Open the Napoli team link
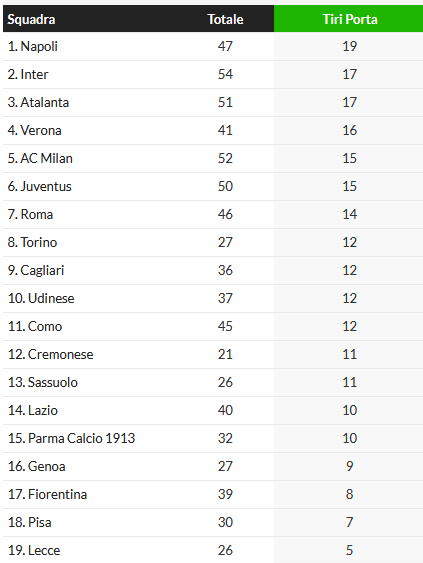423x563 pixels. tap(39, 46)
